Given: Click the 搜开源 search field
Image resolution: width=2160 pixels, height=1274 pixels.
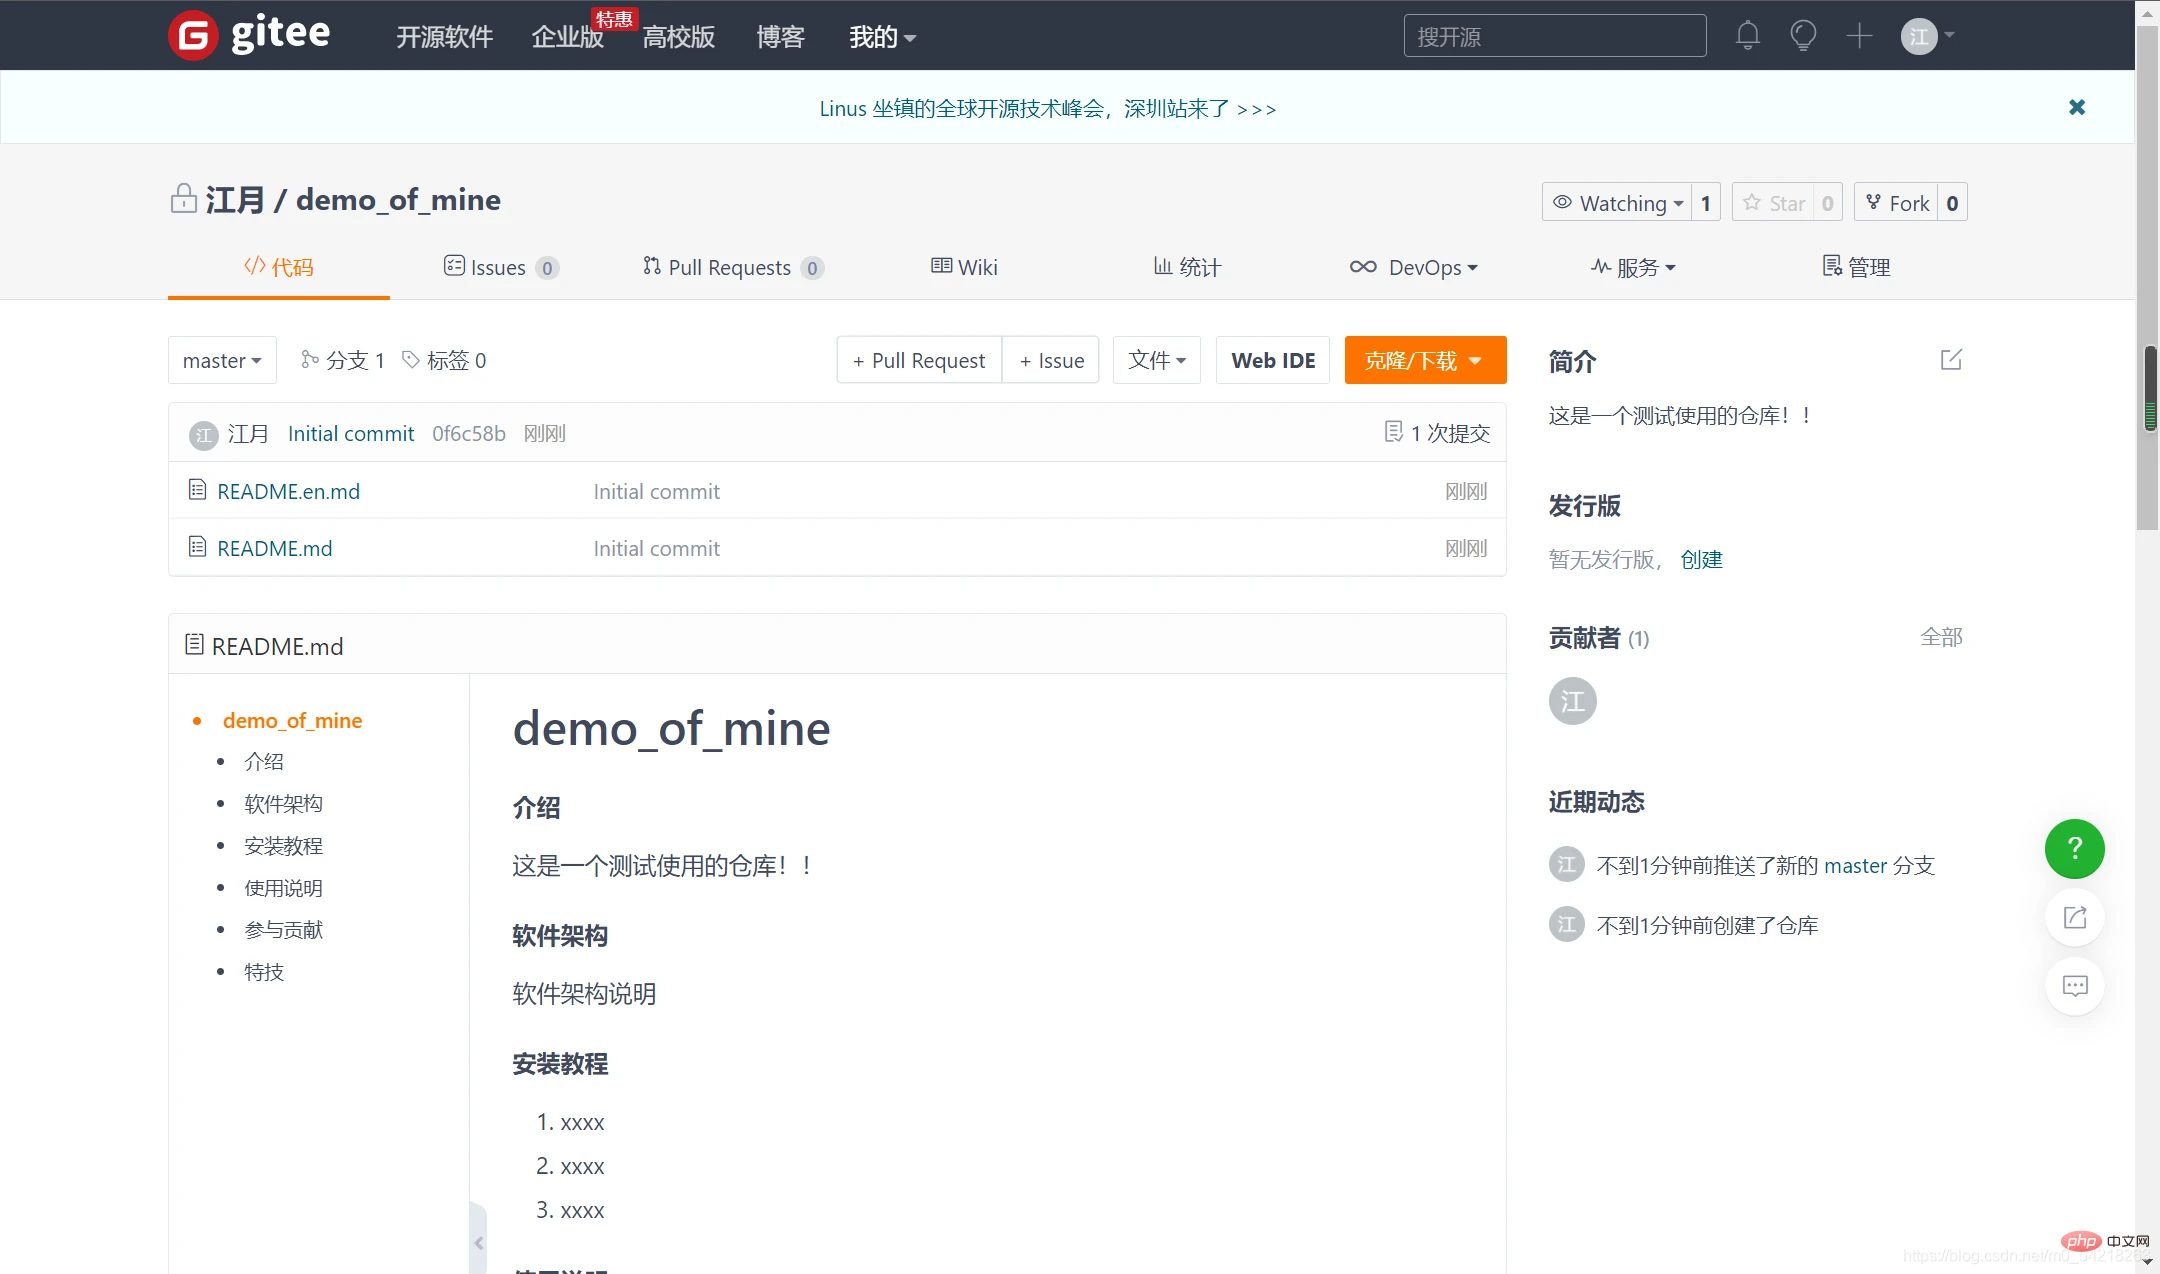Looking at the screenshot, I should pos(1554,37).
